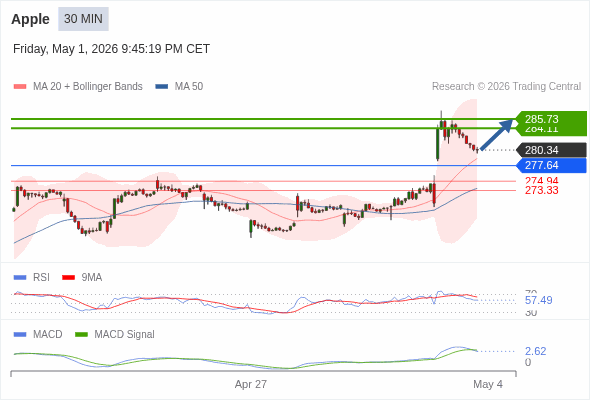Toggle the MA 20 + Bollinger Bands legend label
590x400 pixels.
tap(88, 87)
